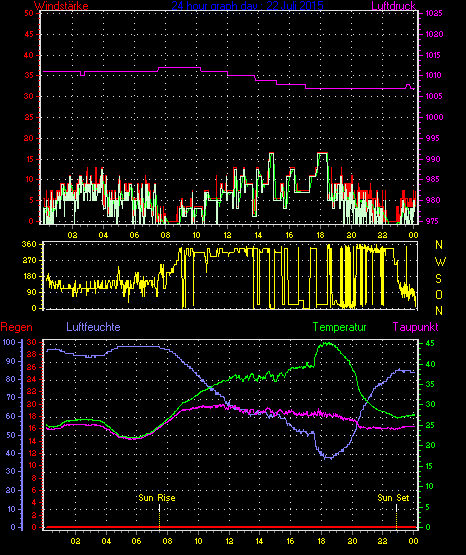Click 995 on the Luftdruck axis

coord(434,138)
